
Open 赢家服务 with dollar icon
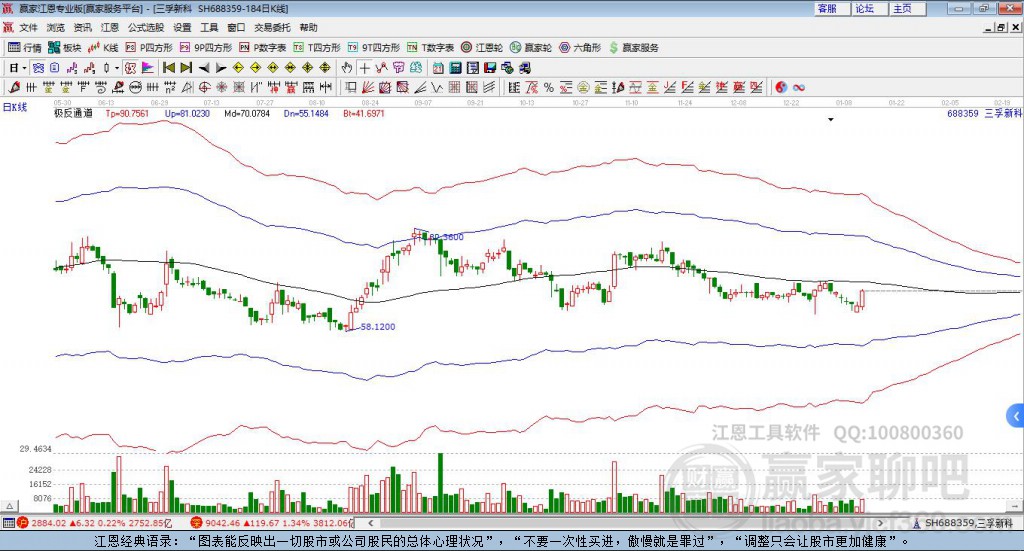click(x=634, y=48)
